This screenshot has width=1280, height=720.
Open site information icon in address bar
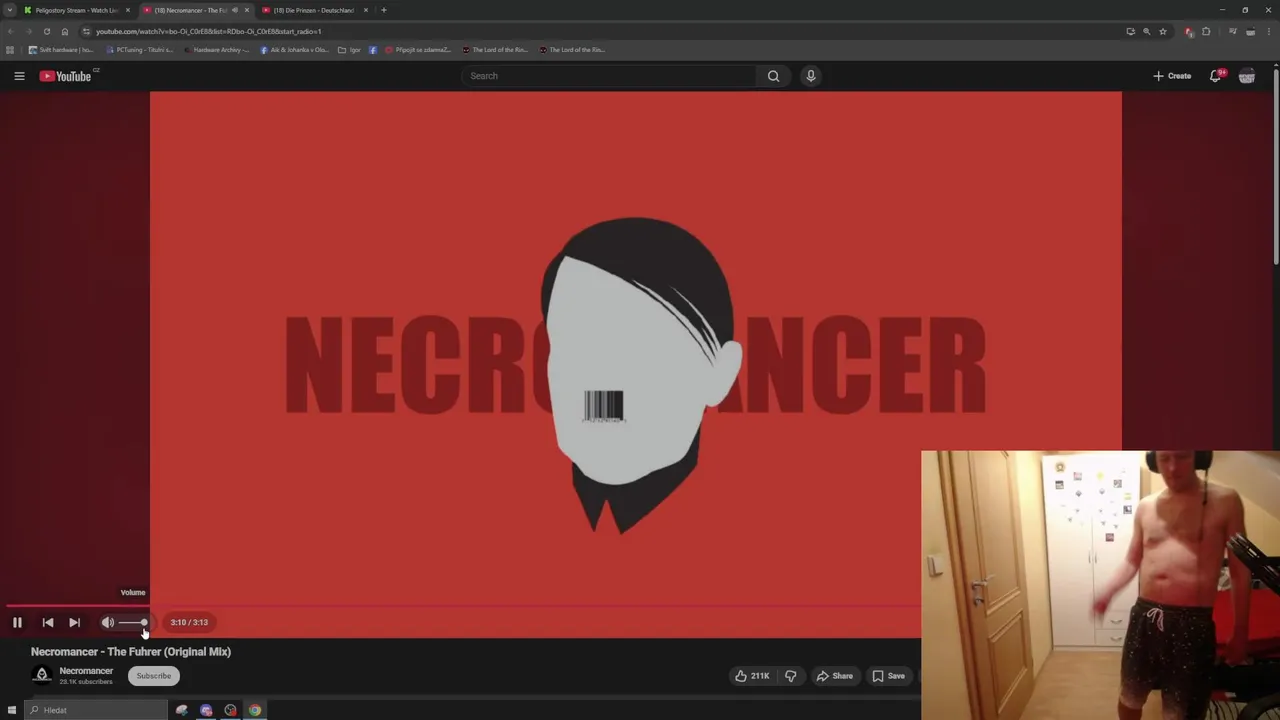click(86, 31)
